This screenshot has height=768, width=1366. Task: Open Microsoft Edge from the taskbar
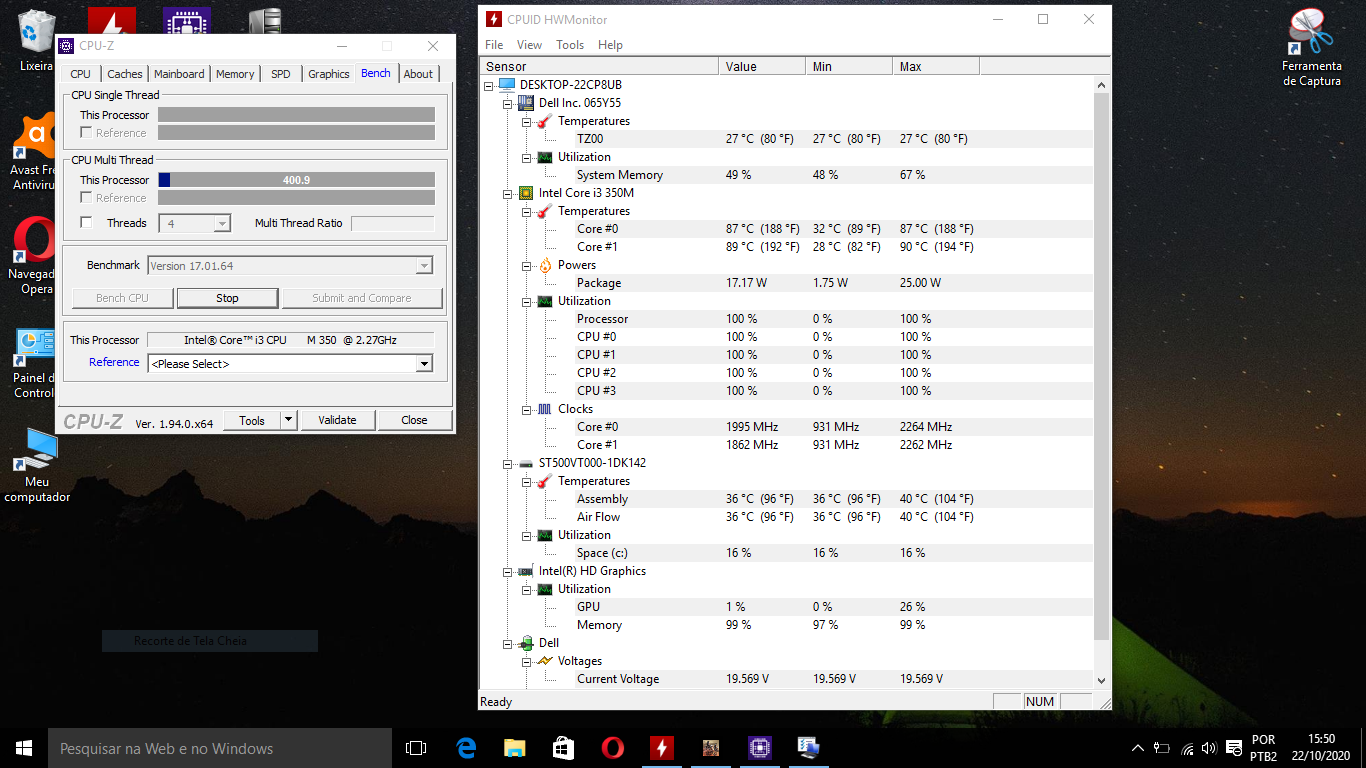click(466, 748)
